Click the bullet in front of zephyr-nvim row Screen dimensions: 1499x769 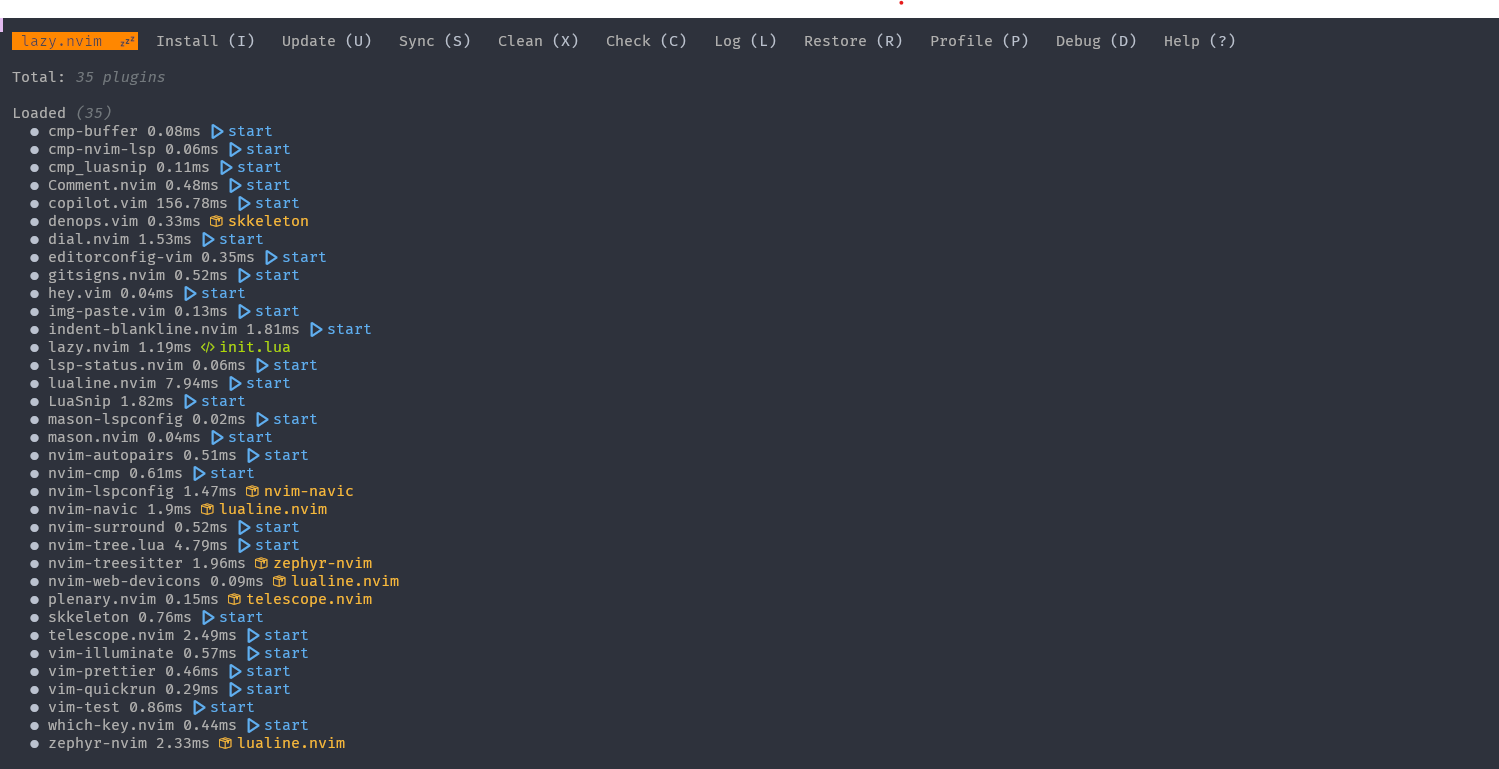[35, 743]
